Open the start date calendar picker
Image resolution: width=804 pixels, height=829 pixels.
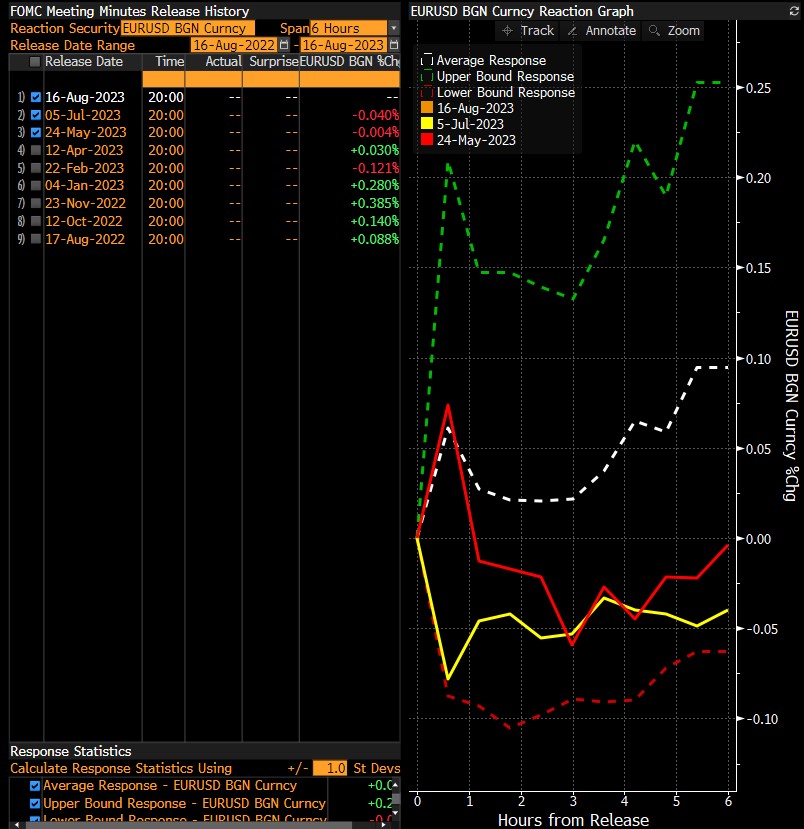pos(283,45)
